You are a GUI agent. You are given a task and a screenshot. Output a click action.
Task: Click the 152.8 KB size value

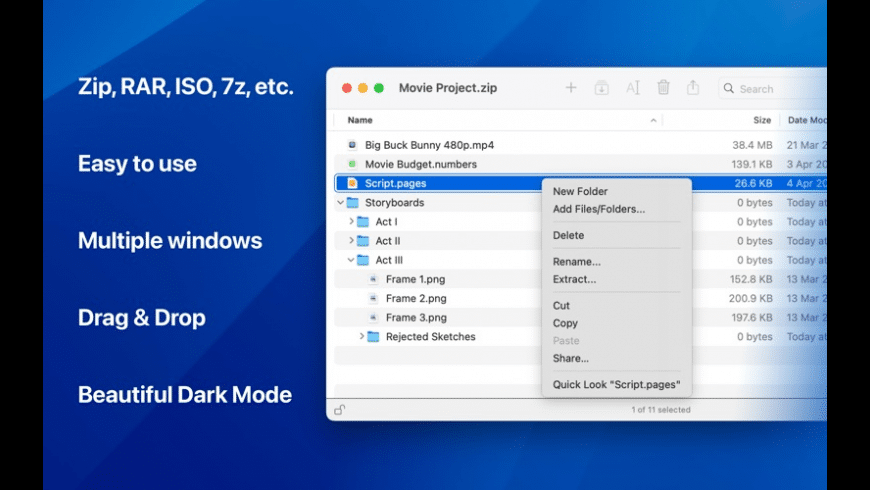pos(751,279)
